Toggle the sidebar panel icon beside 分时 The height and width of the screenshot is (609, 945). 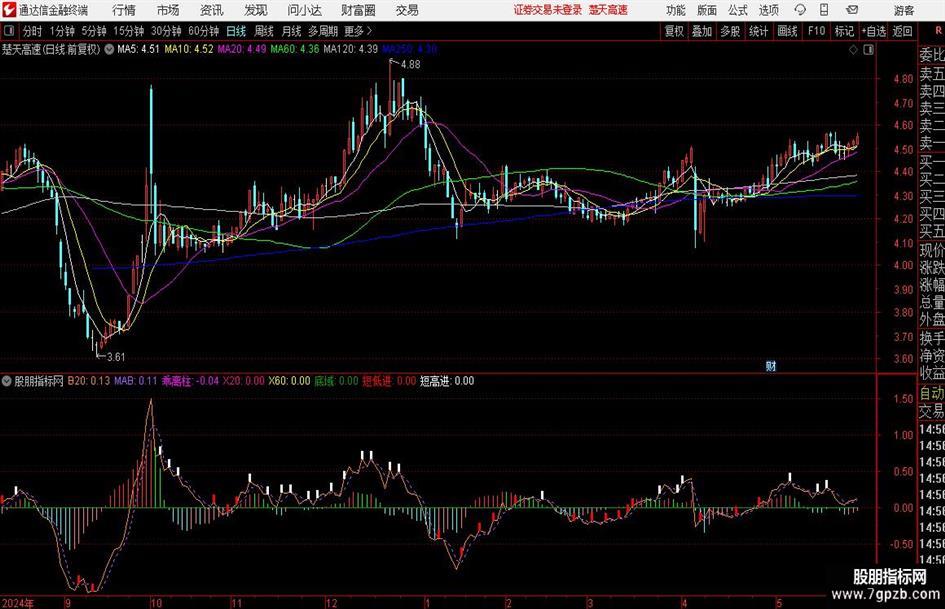point(8,31)
